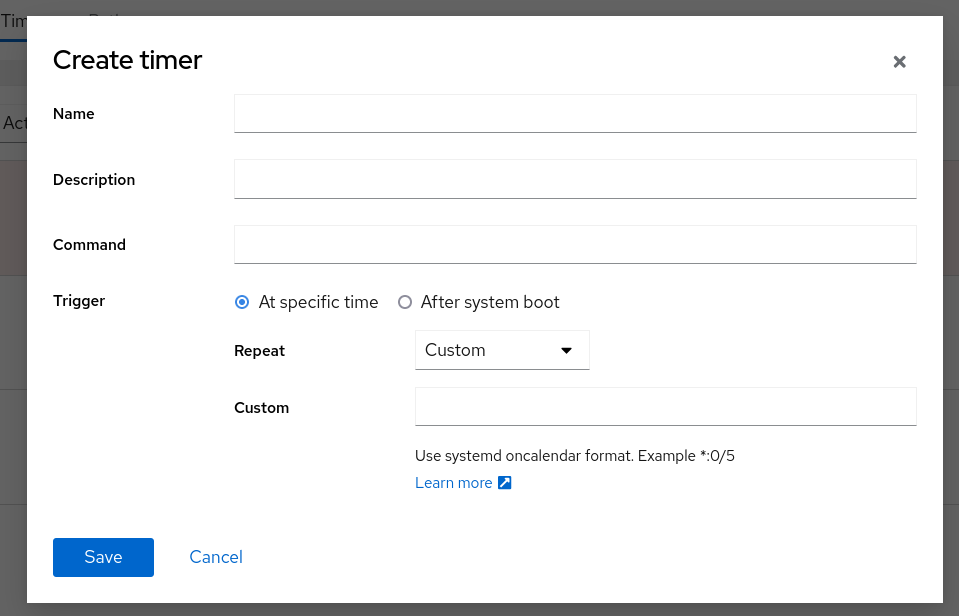This screenshot has width=959, height=616.
Task: Click into the Description input field
Action: (x=575, y=180)
